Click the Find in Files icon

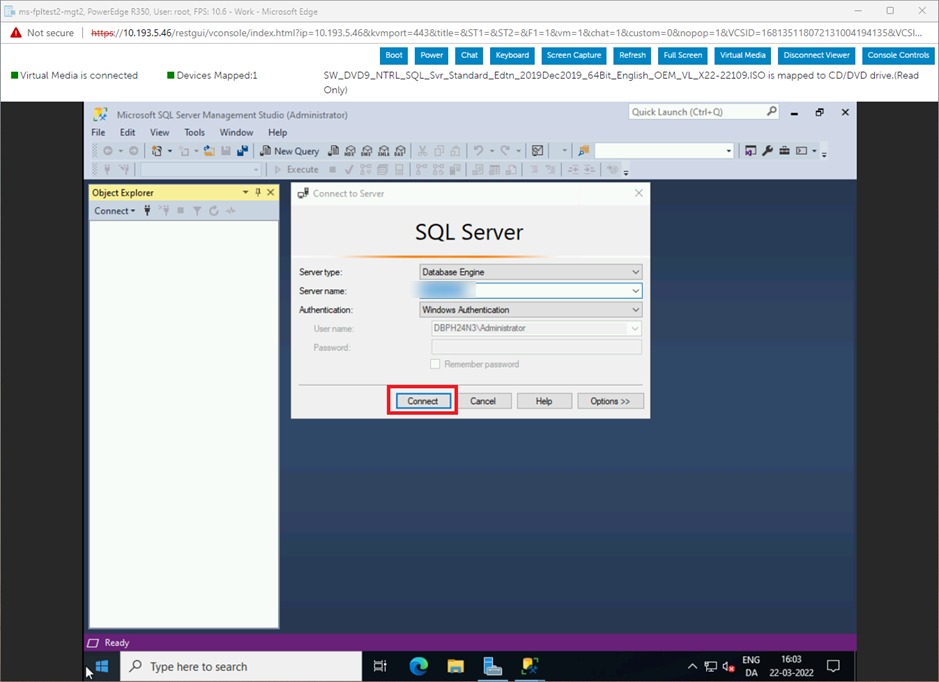tap(584, 151)
